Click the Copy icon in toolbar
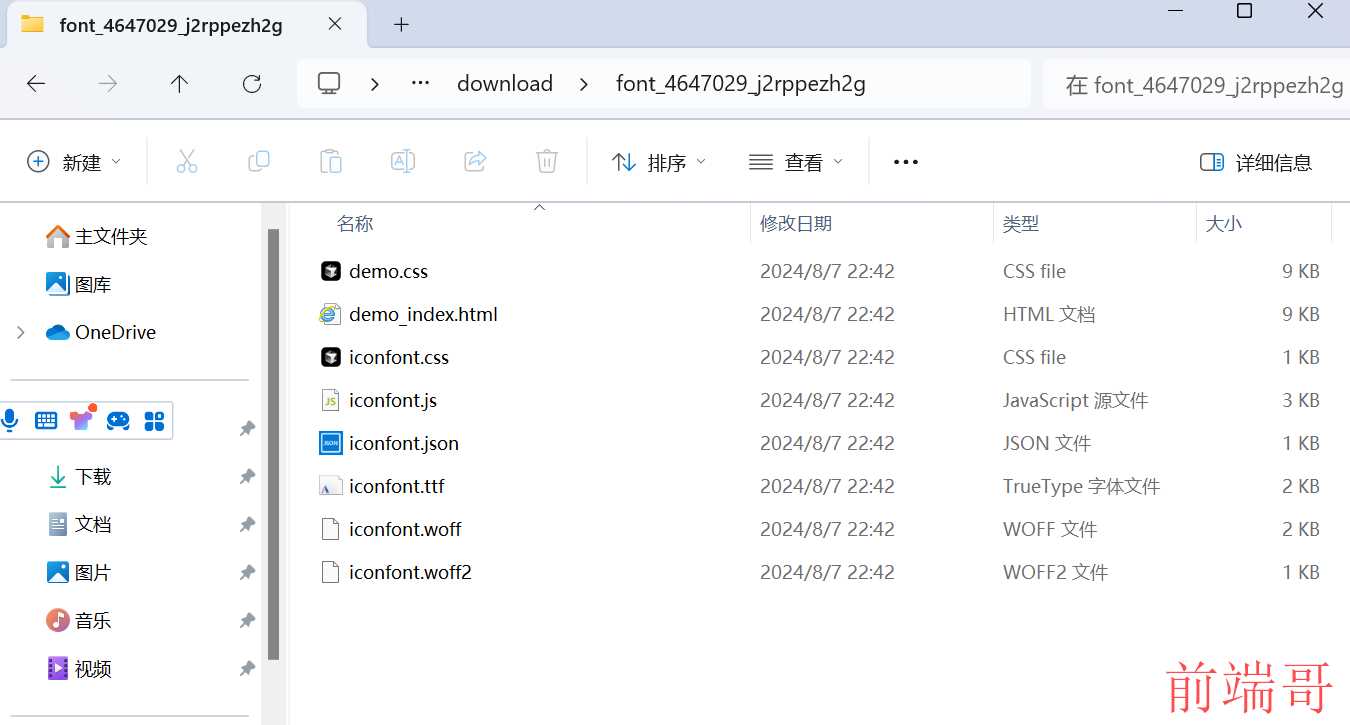This screenshot has height=725, width=1350. click(259, 162)
